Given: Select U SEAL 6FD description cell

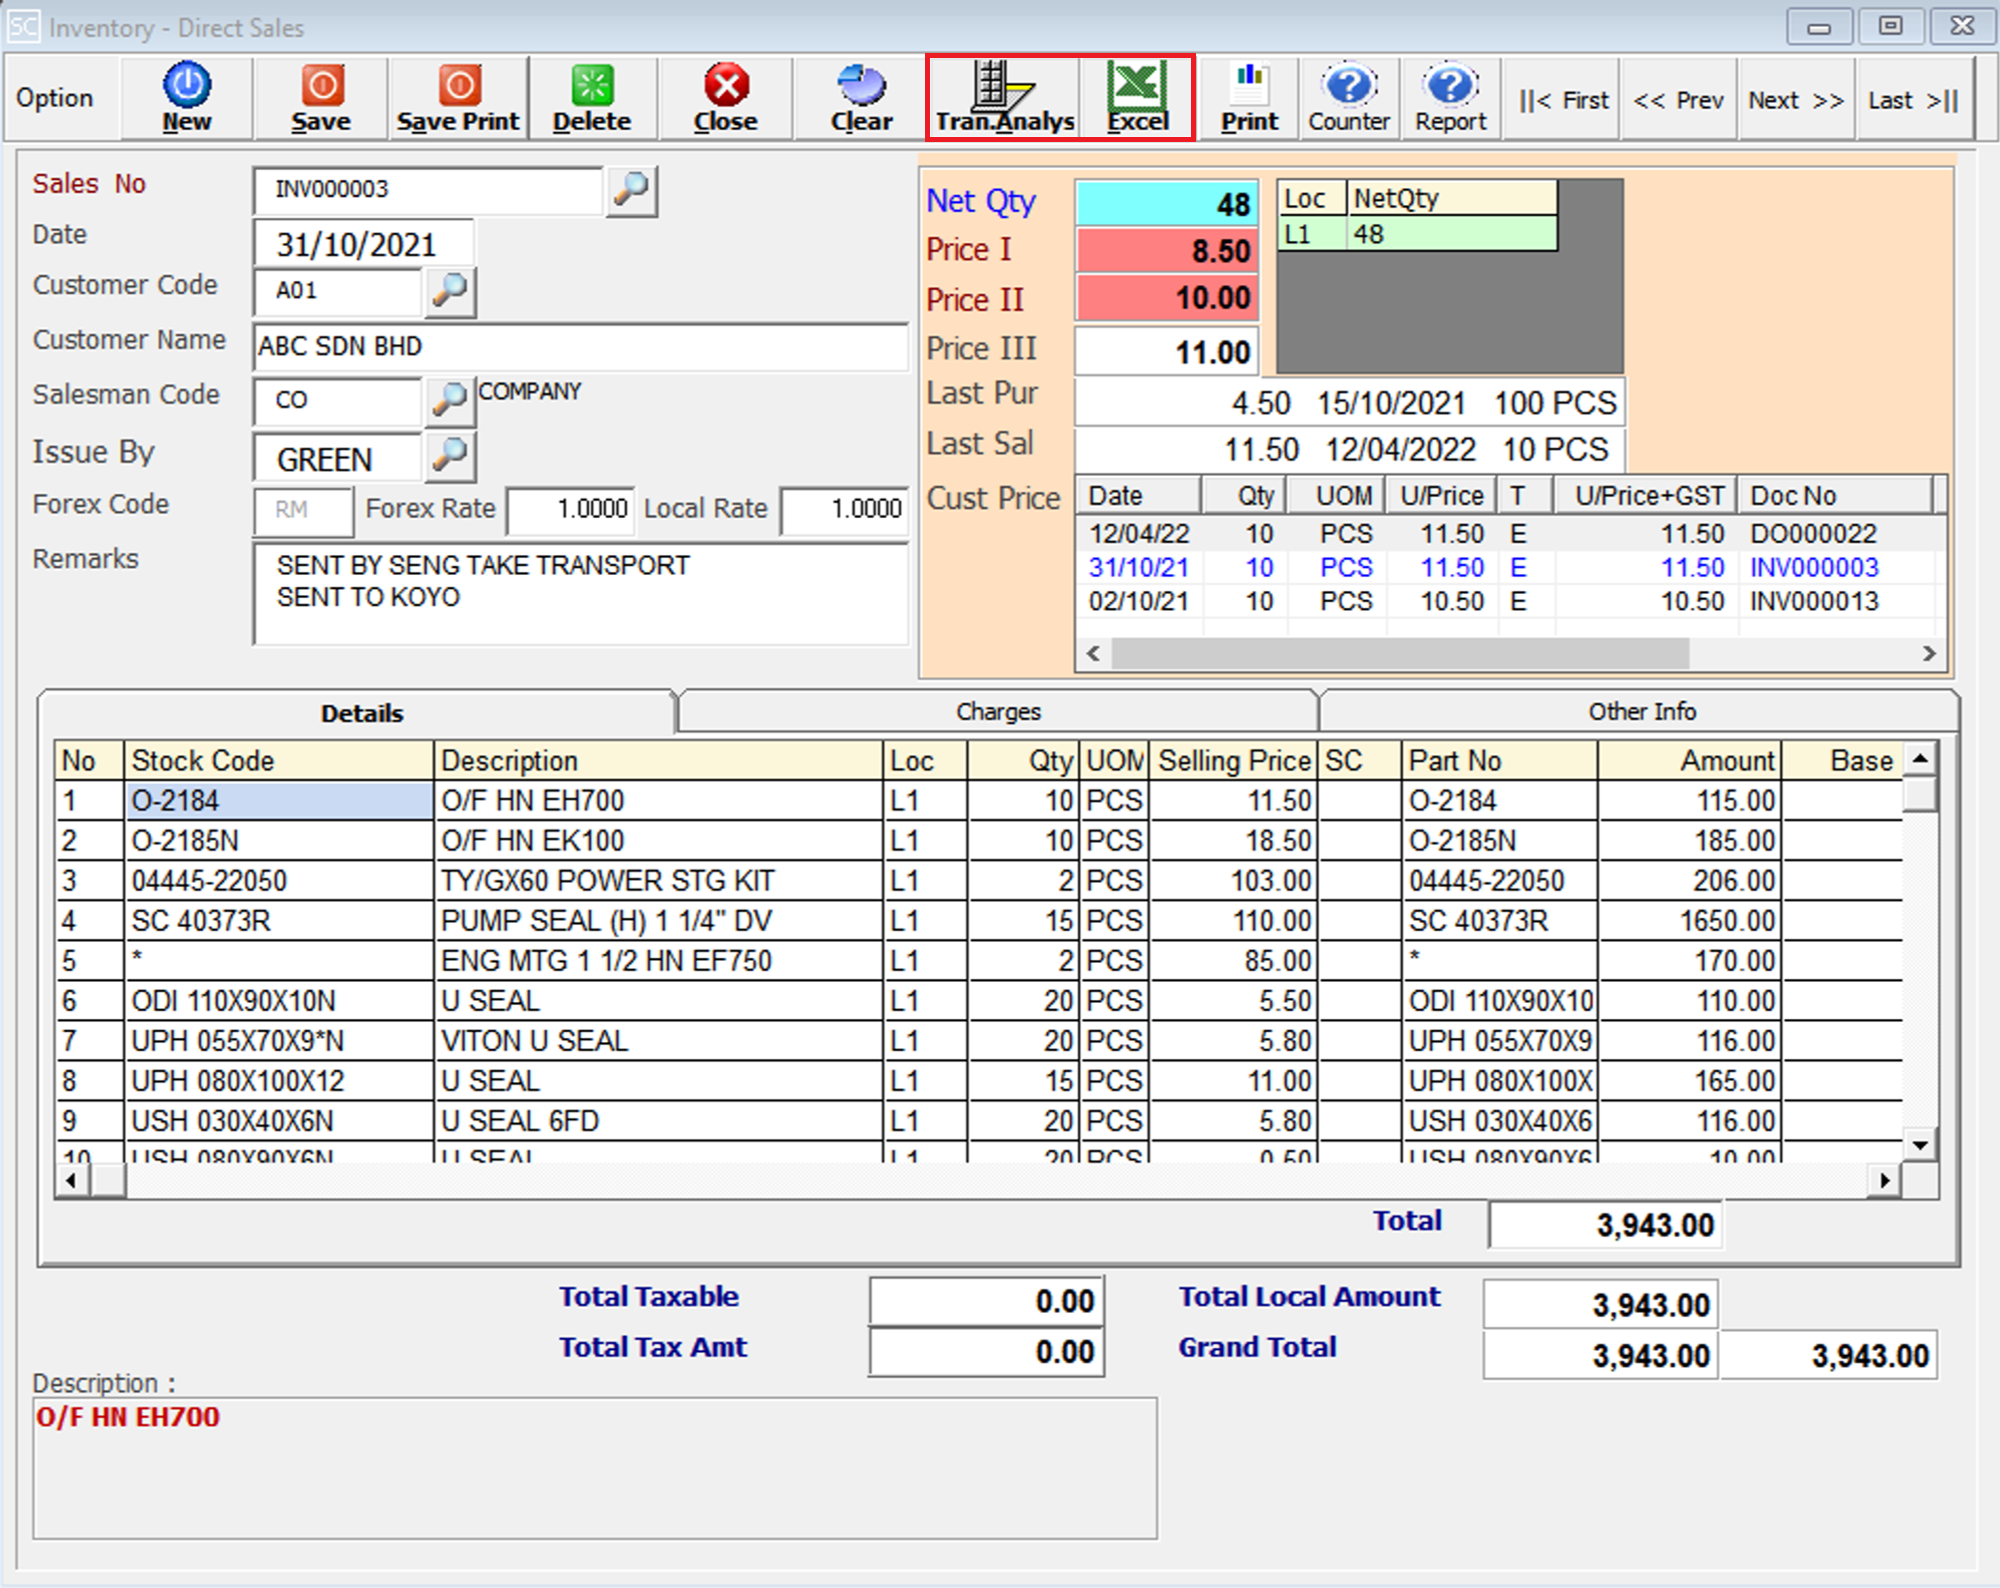Looking at the screenshot, I should click(x=659, y=1121).
